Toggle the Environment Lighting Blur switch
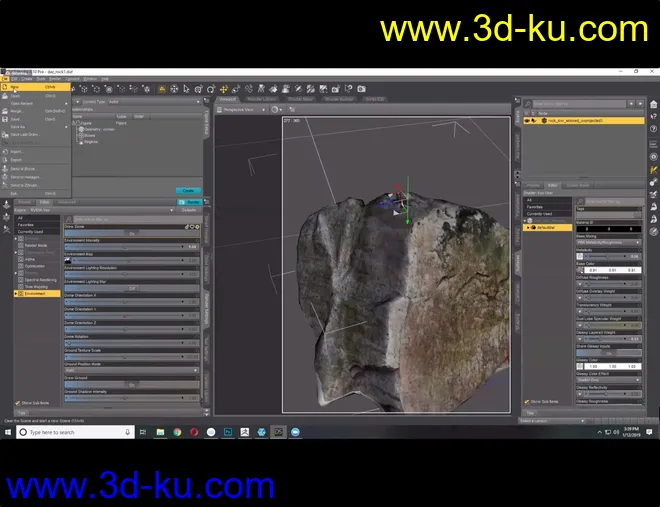The height and width of the screenshot is (507, 660). (x=132, y=289)
